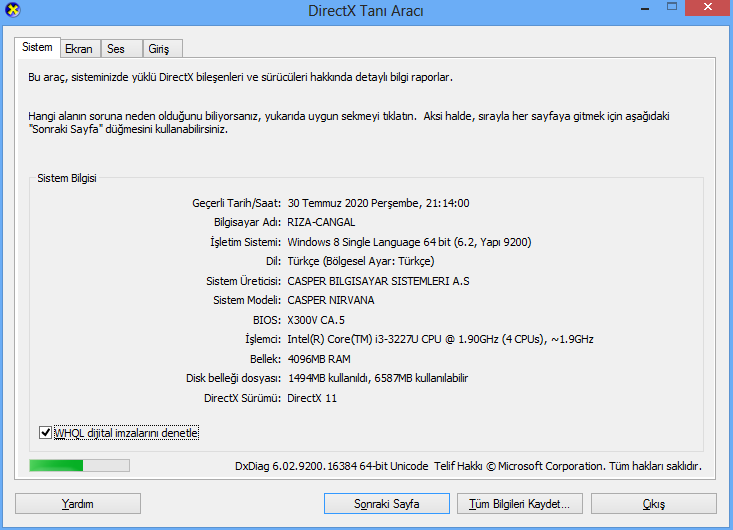The image size is (733, 530).
Task: Click 4096MB RAM value
Action: click(319, 359)
